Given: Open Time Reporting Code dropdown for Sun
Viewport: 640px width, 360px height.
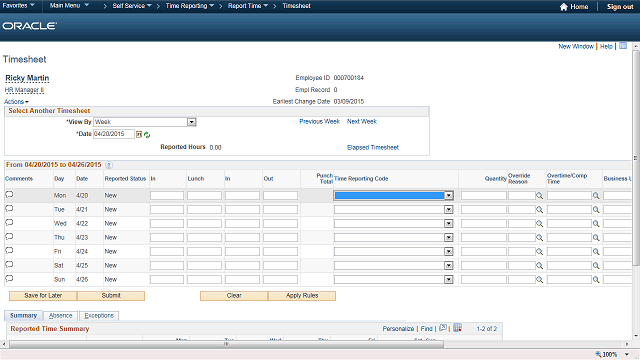Looking at the screenshot, I should click(449, 279).
